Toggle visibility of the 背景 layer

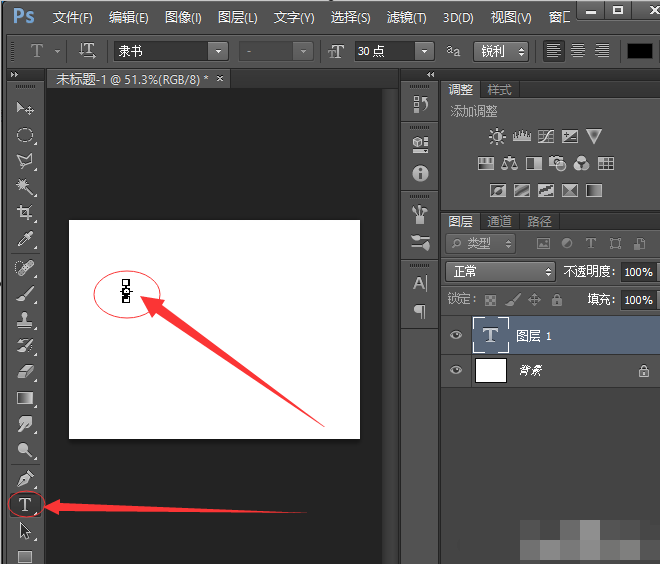pos(456,371)
